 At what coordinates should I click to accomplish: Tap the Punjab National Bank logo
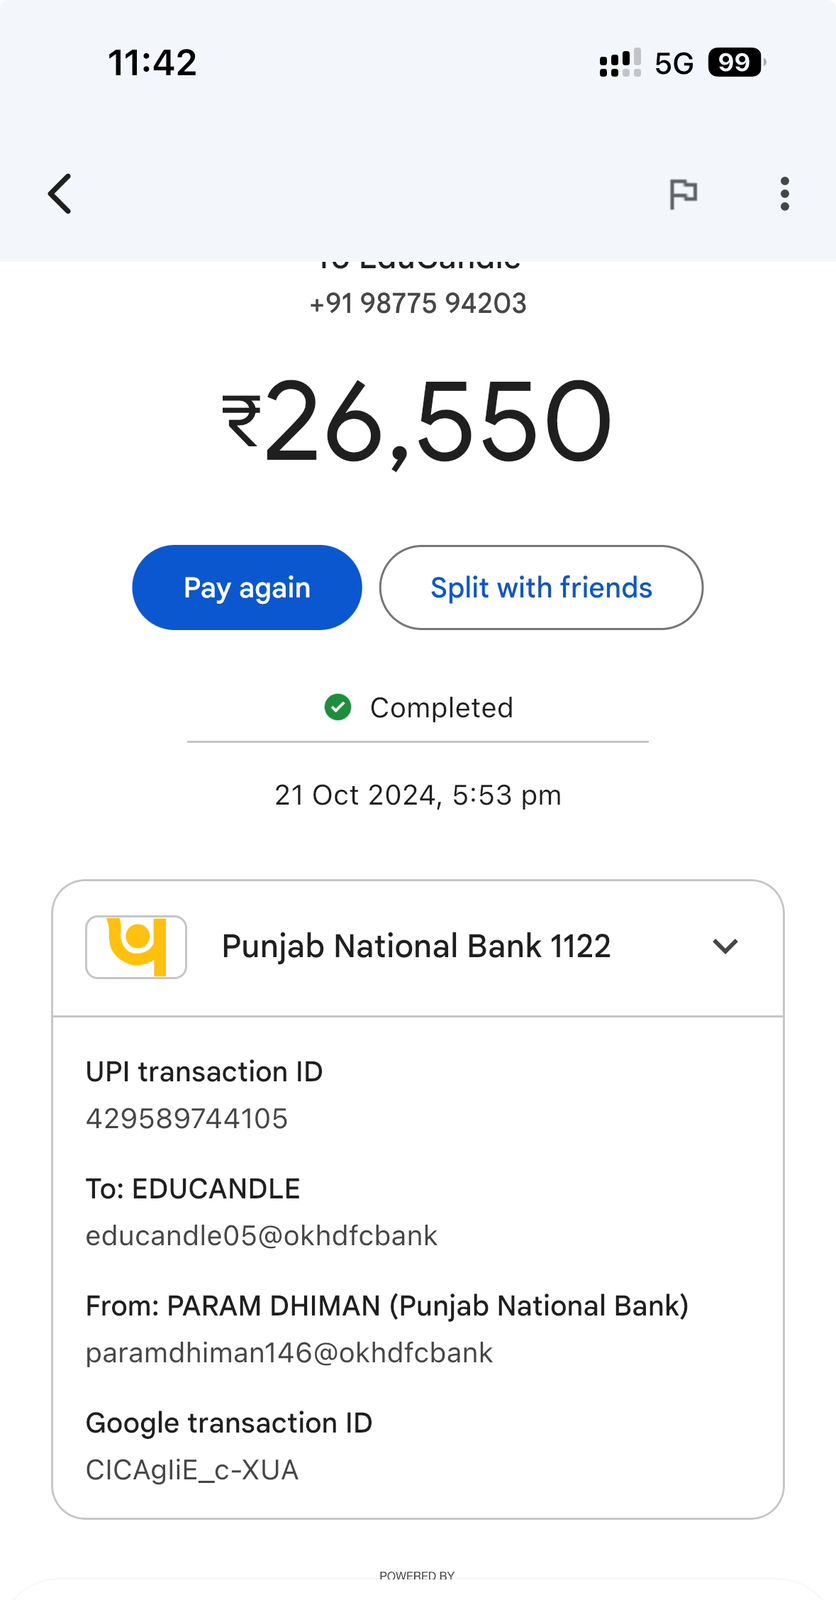click(x=136, y=946)
